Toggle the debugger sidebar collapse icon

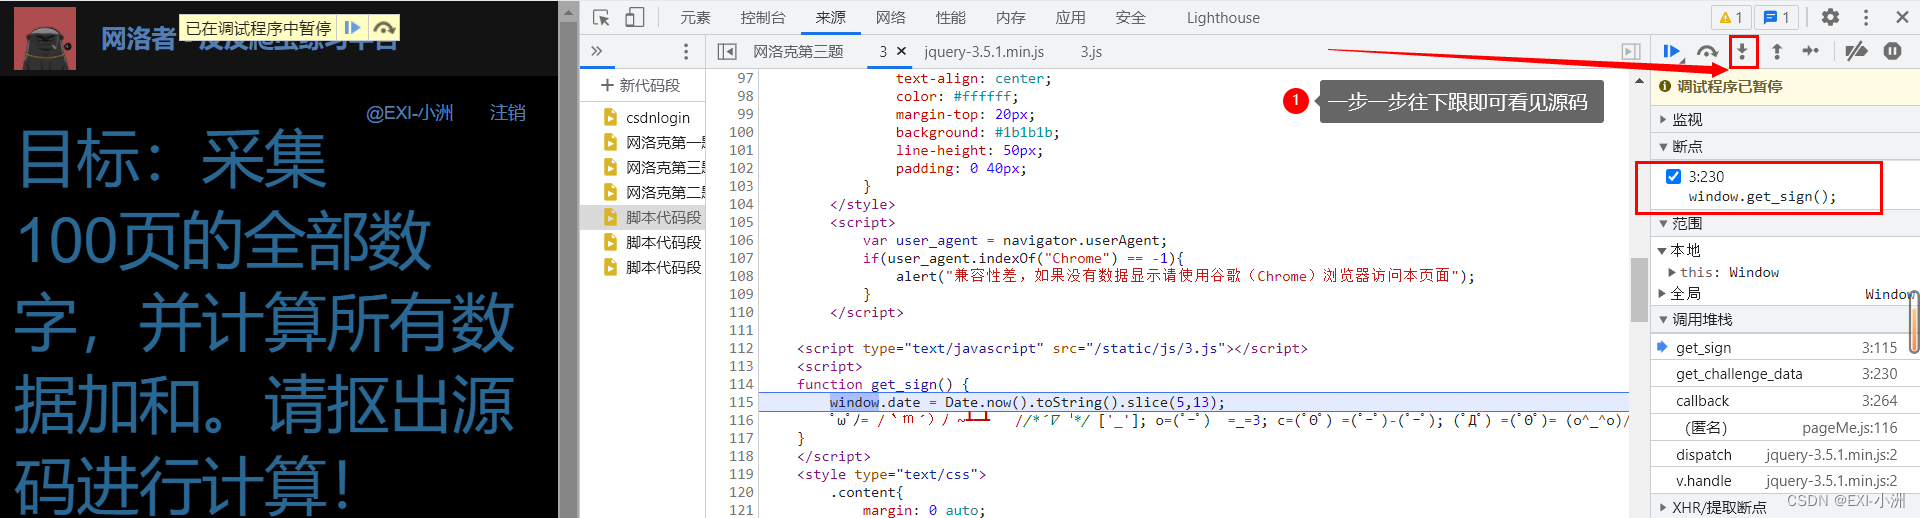(1631, 51)
